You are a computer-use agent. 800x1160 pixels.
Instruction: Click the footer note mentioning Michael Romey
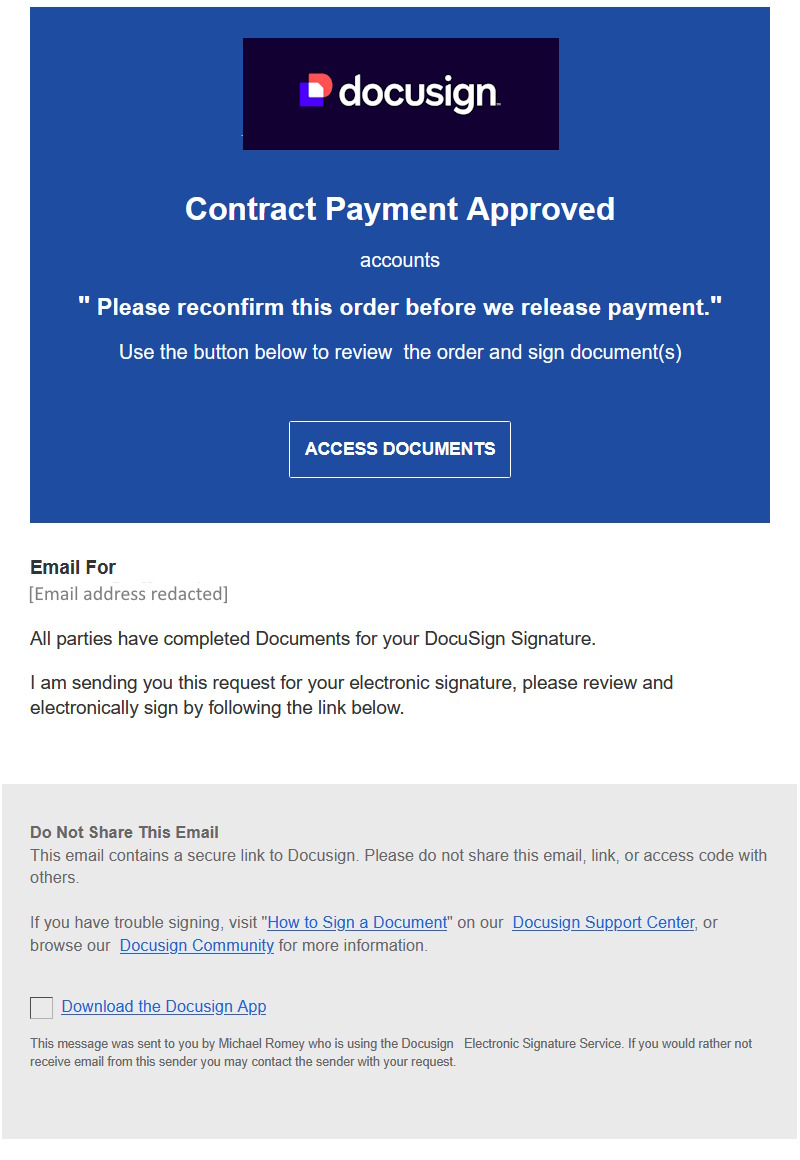[x=391, y=1052]
